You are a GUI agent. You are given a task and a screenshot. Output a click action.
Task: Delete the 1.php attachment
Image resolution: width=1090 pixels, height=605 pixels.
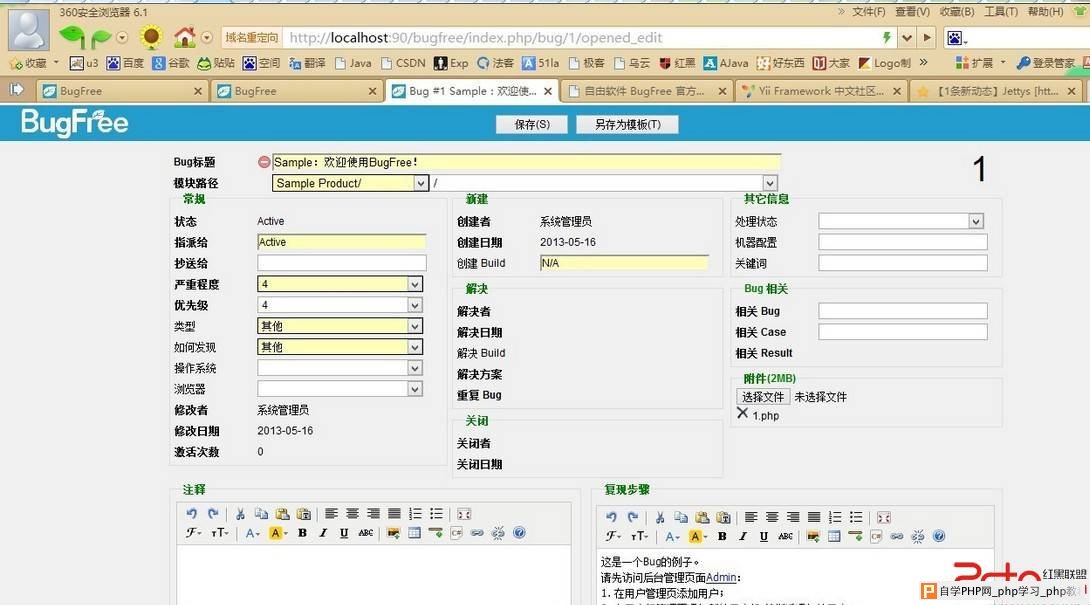[x=742, y=414]
